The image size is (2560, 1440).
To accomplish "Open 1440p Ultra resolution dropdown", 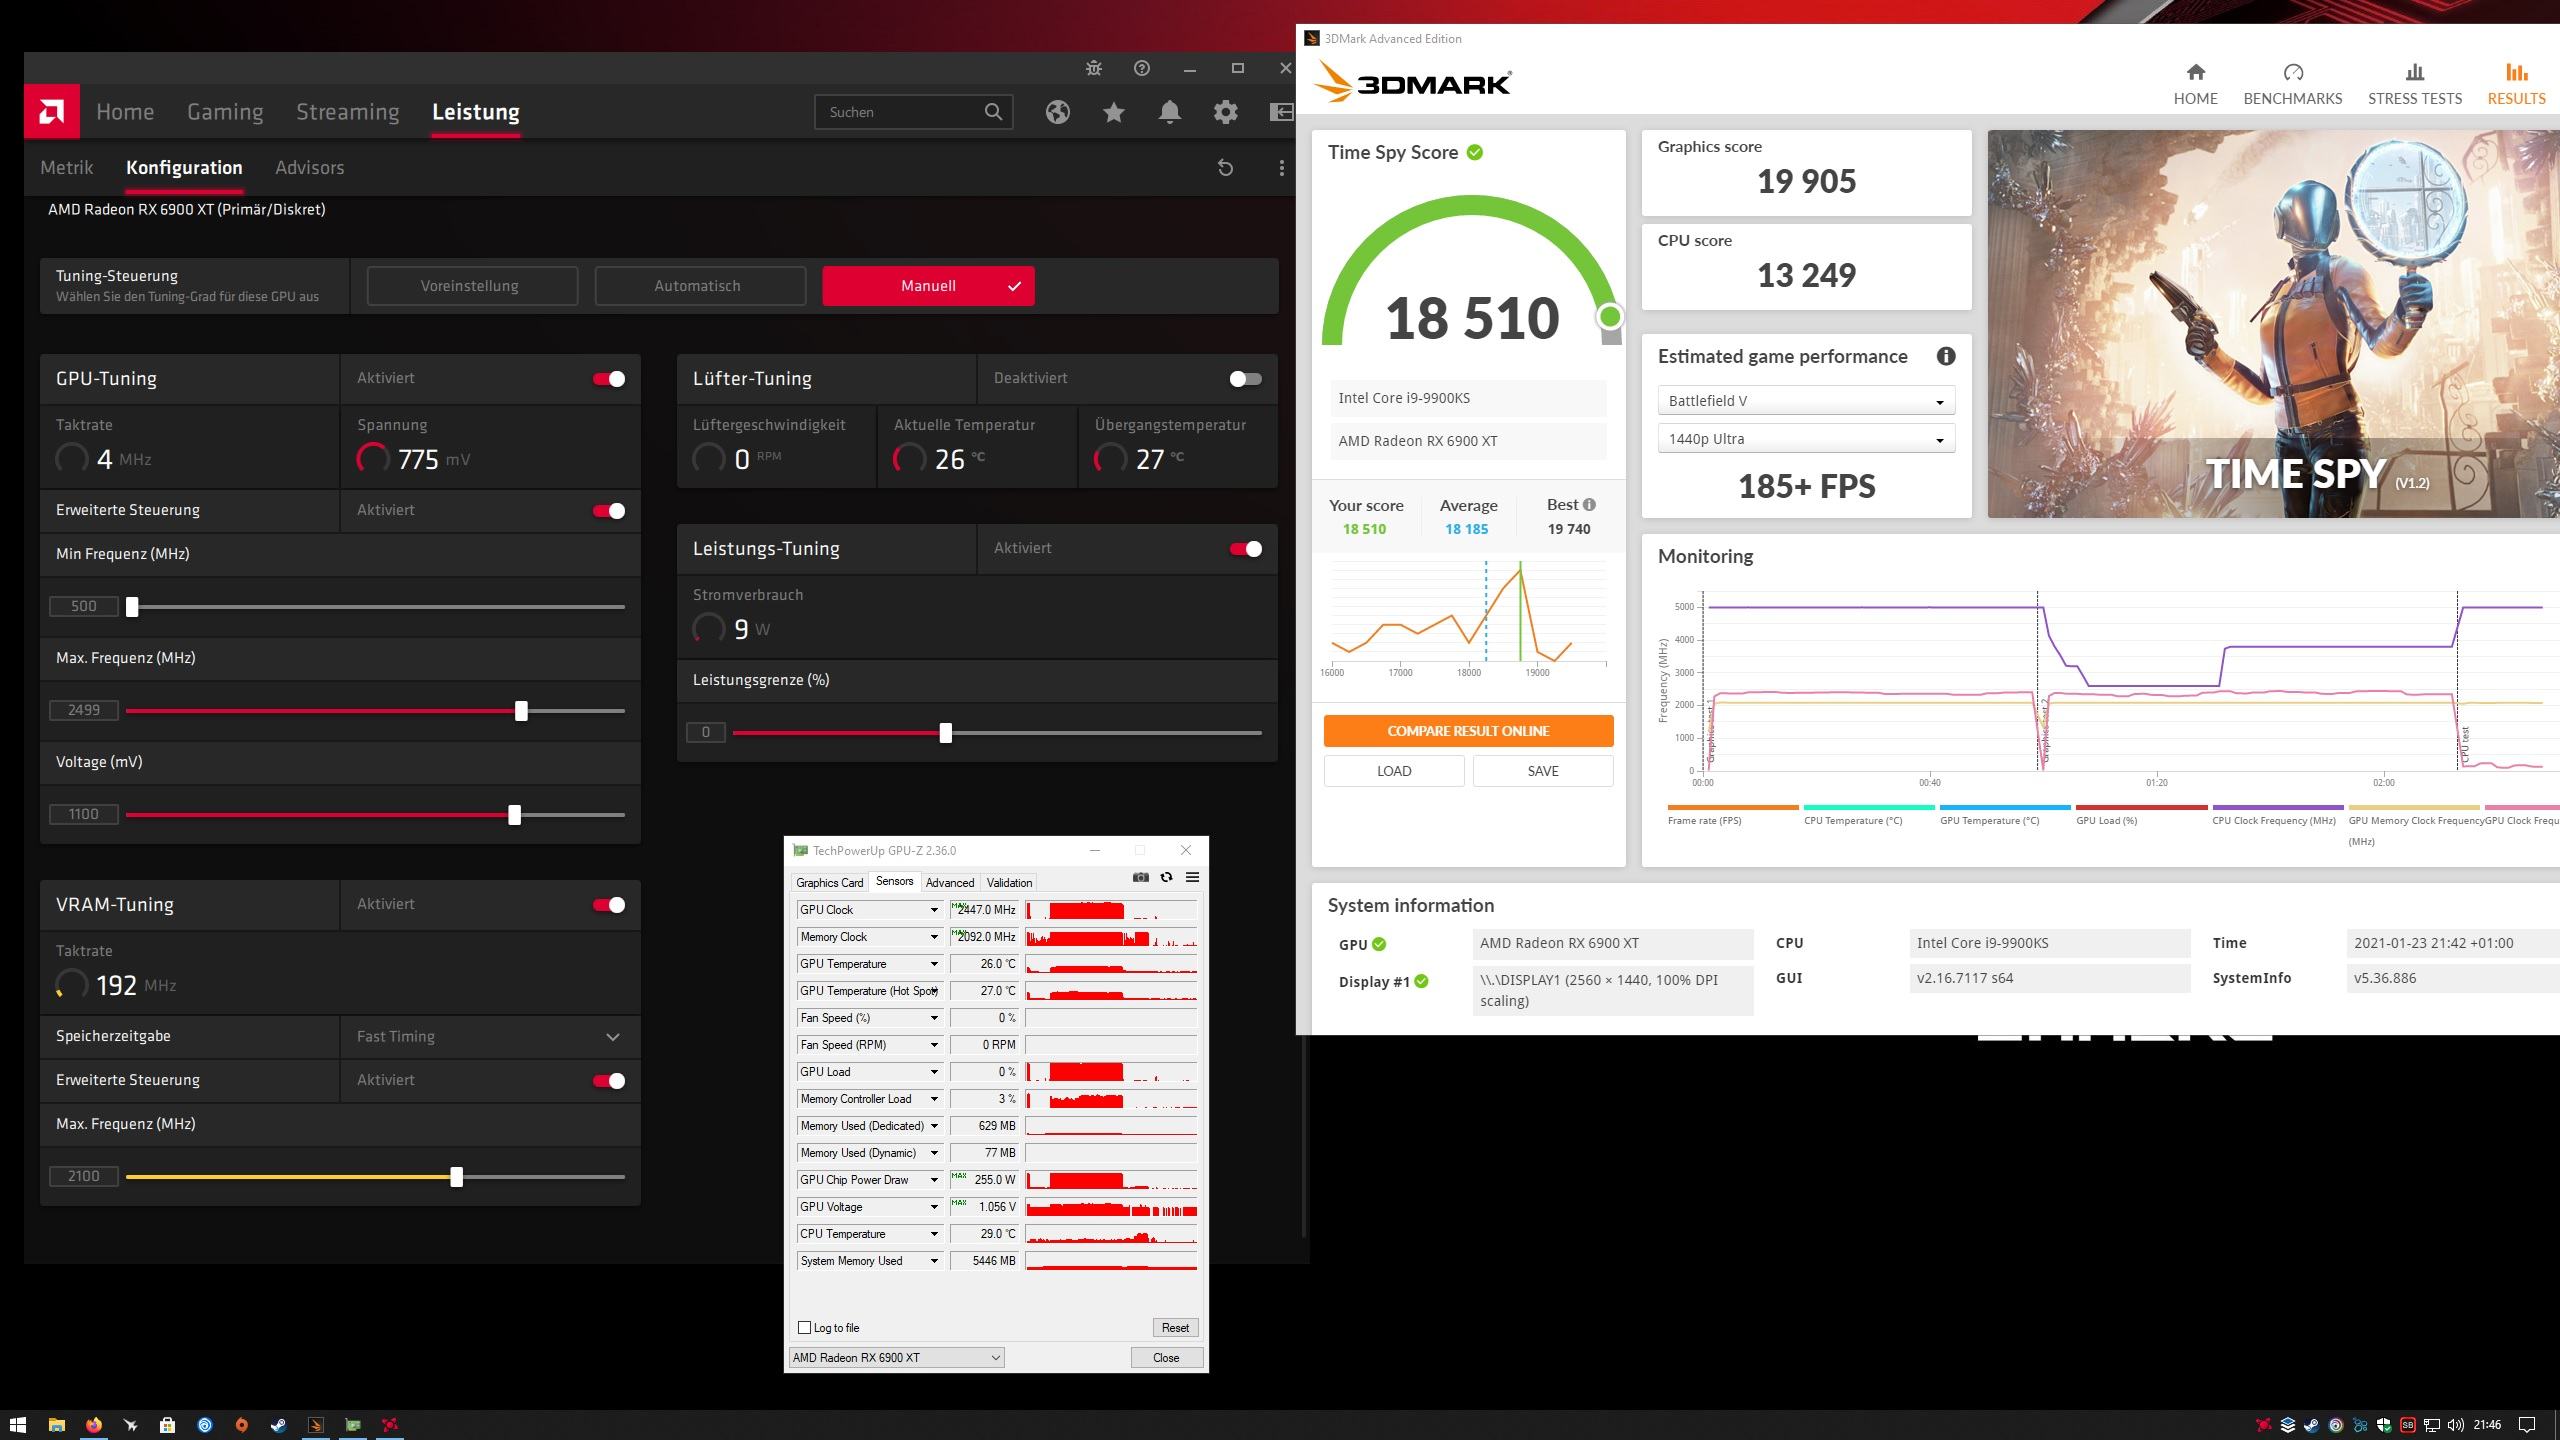I will coord(1806,439).
